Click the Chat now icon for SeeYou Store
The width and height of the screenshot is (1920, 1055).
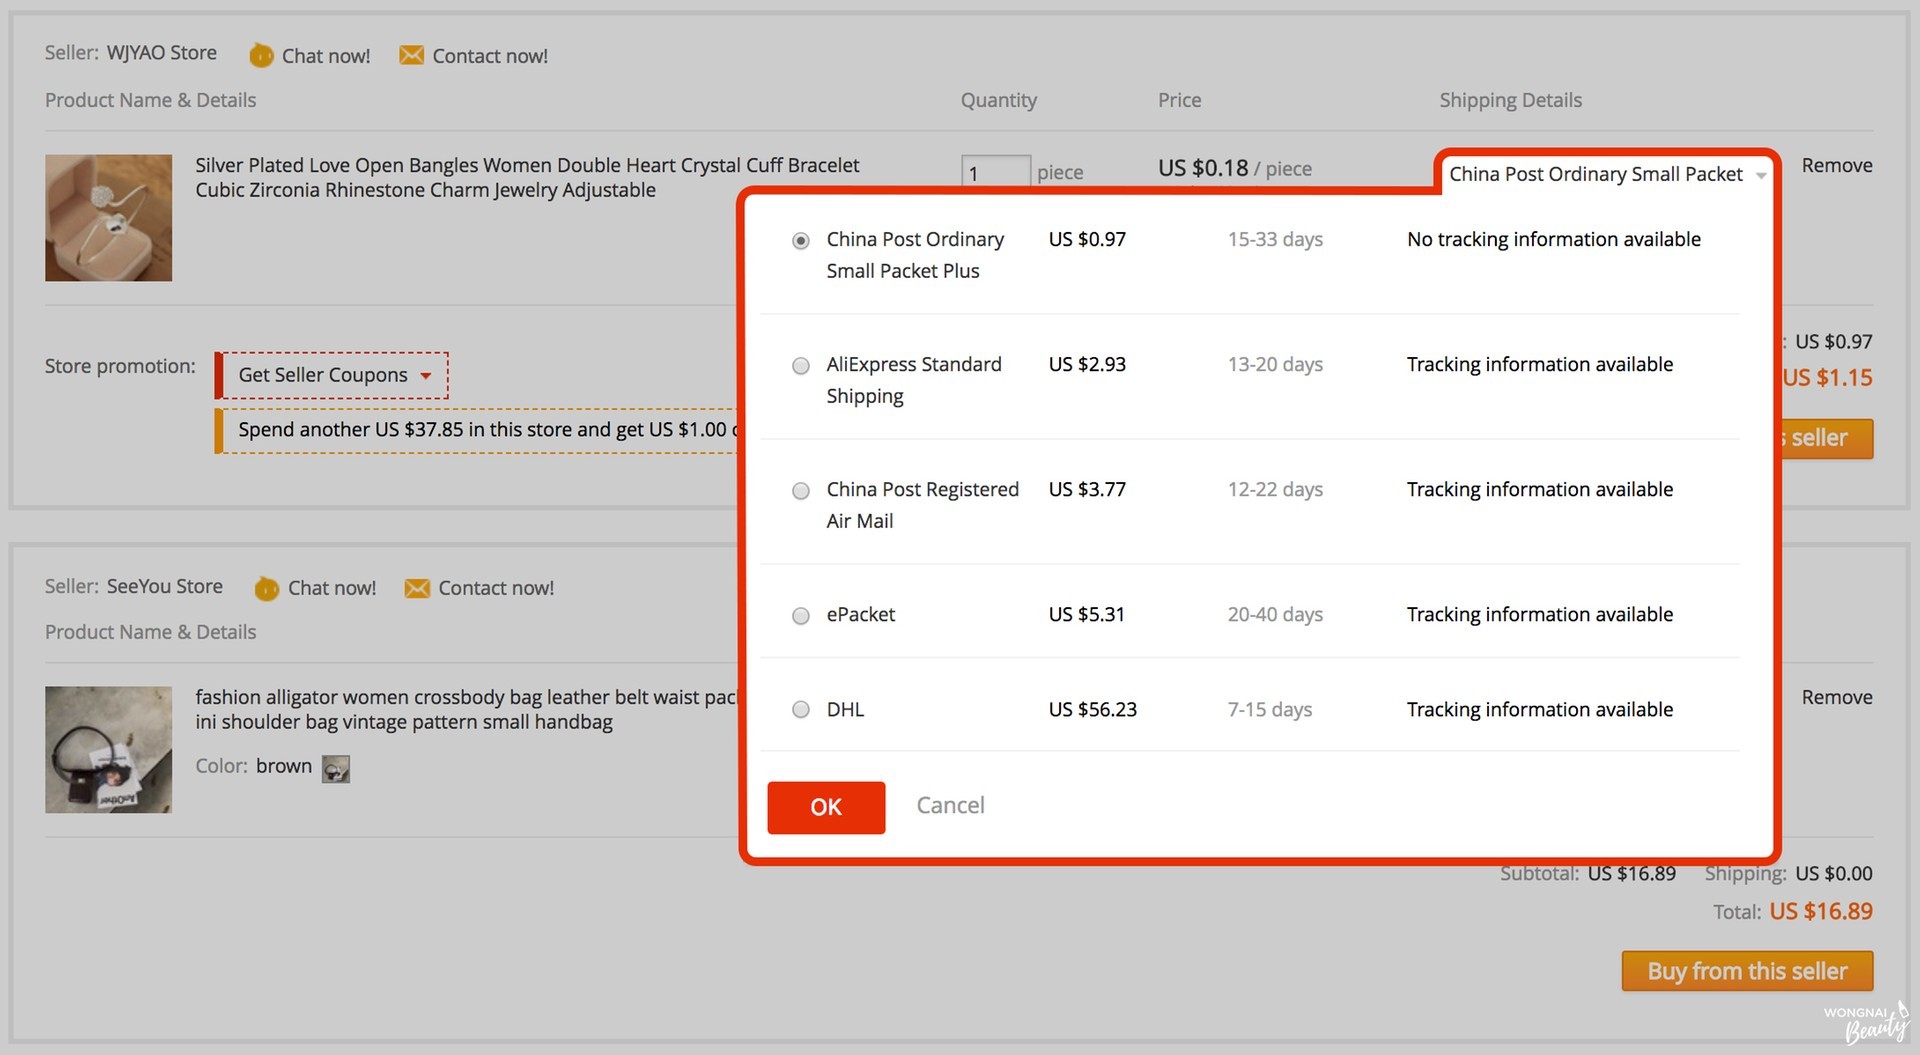(267, 589)
